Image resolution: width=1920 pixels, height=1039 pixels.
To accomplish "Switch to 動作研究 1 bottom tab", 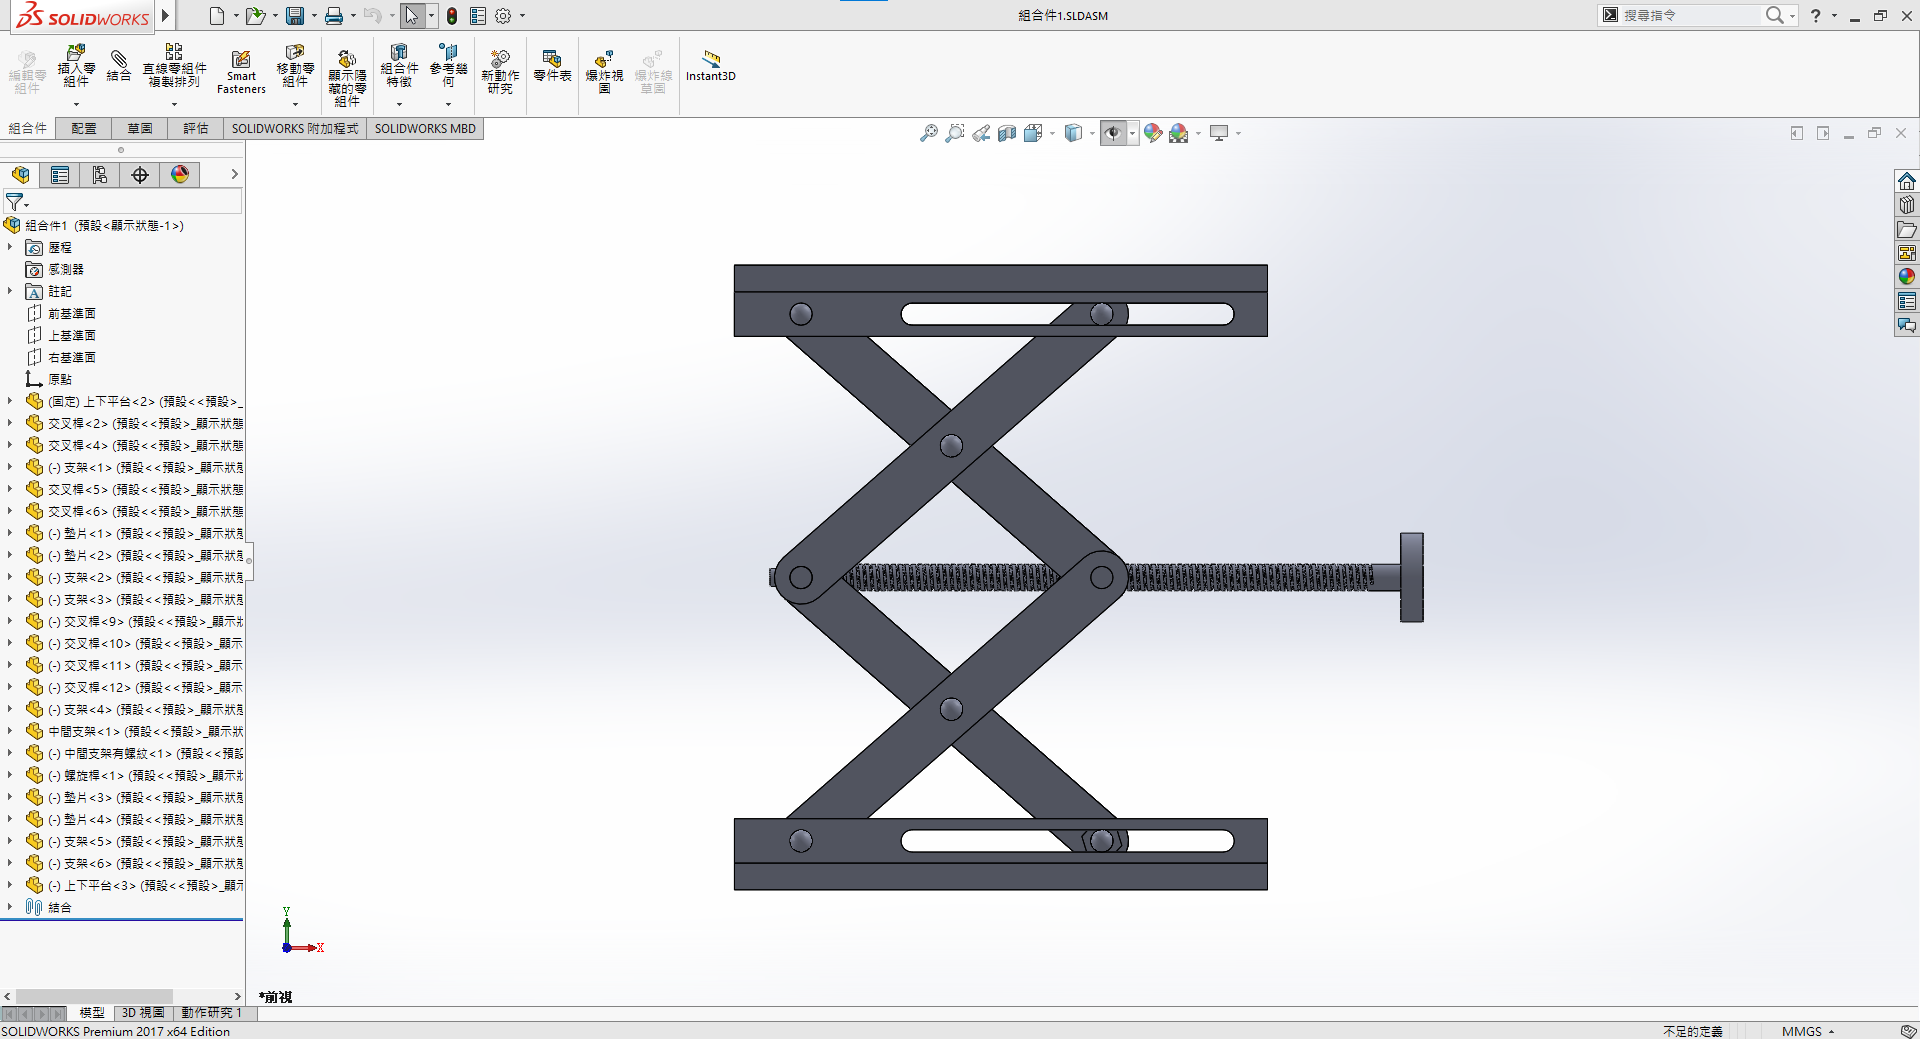I will (211, 1013).
